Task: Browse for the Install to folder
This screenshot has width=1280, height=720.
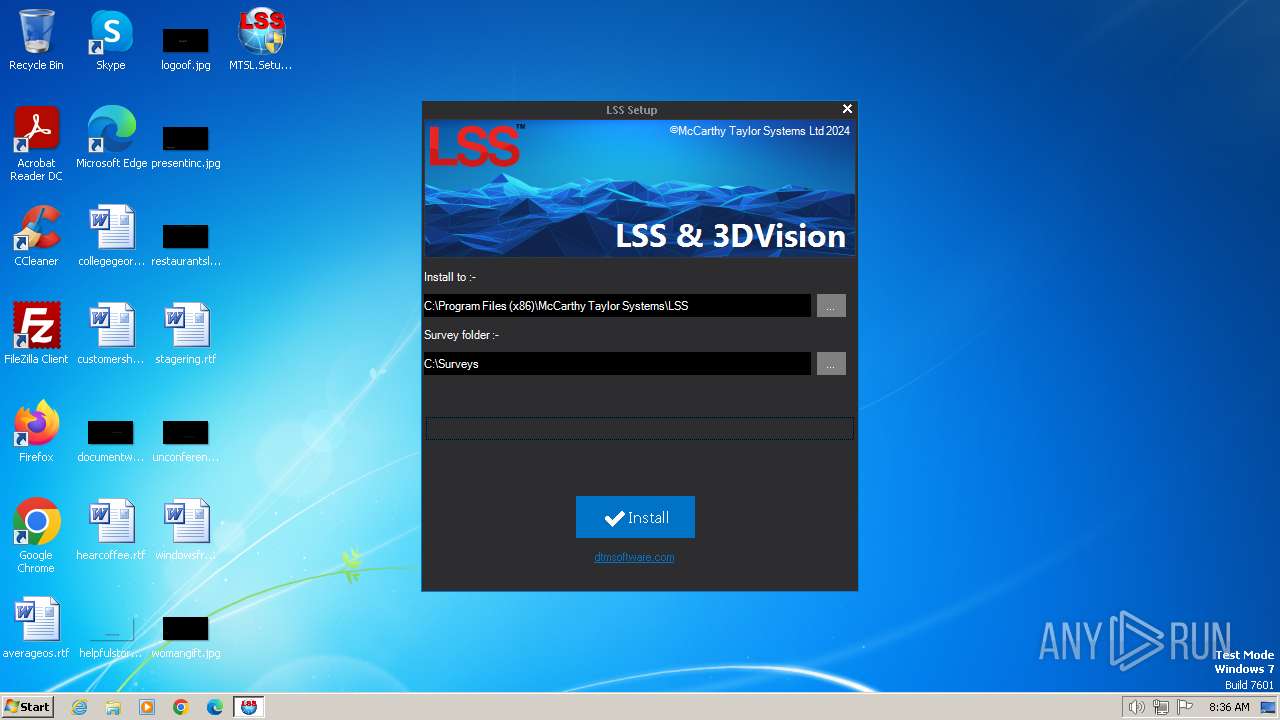Action: coord(831,306)
